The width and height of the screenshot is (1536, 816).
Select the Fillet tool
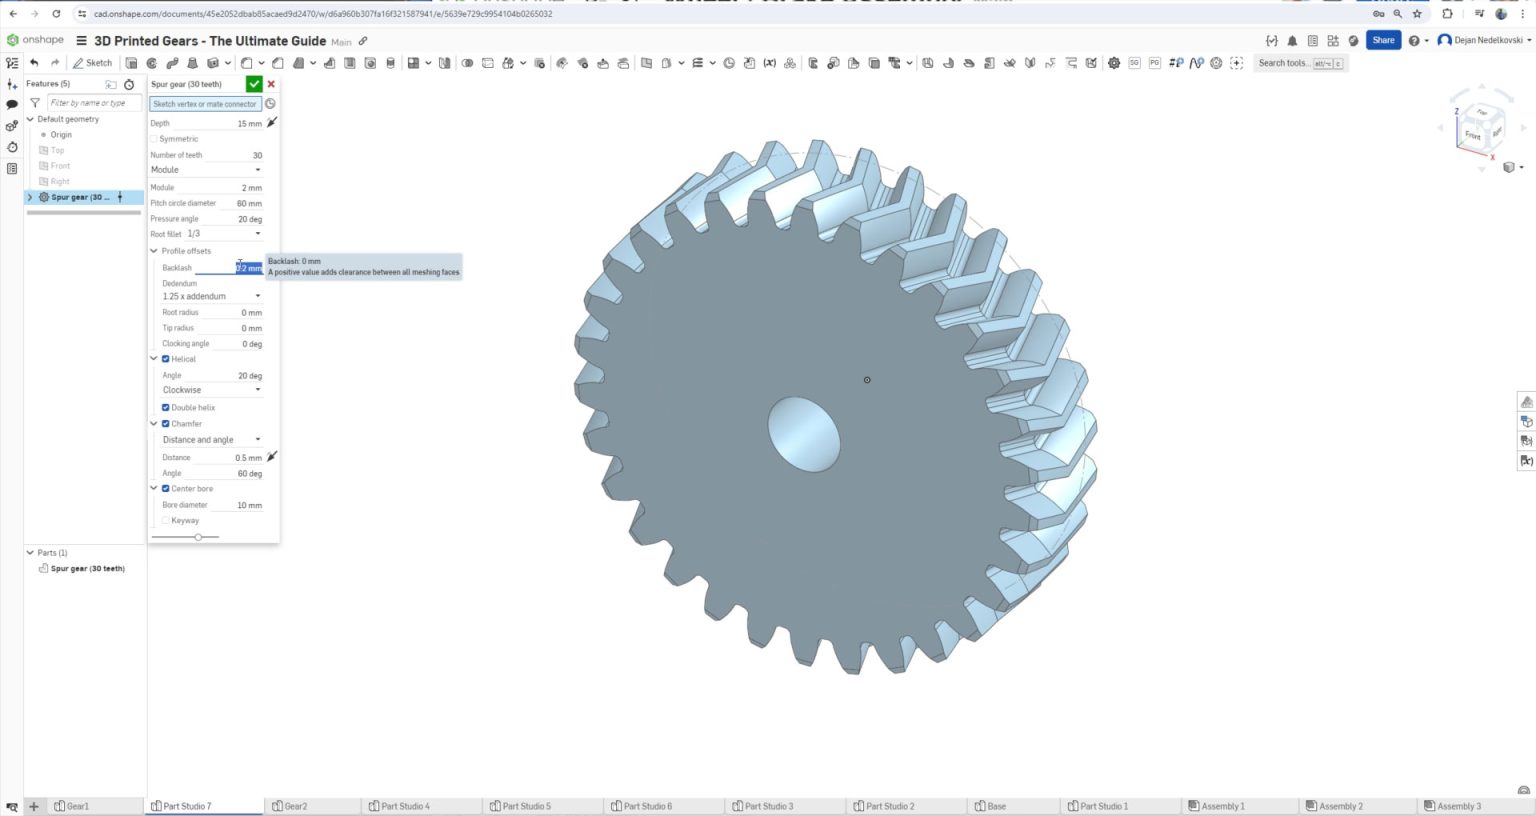click(x=247, y=62)
